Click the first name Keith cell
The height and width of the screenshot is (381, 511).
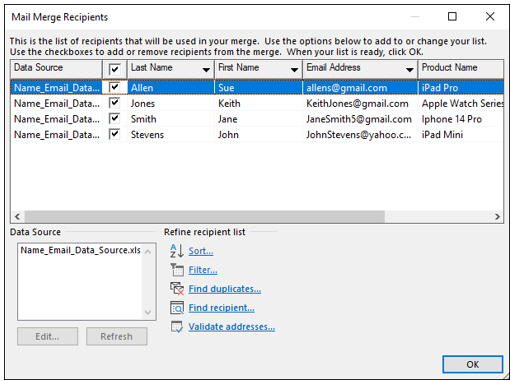259,103
